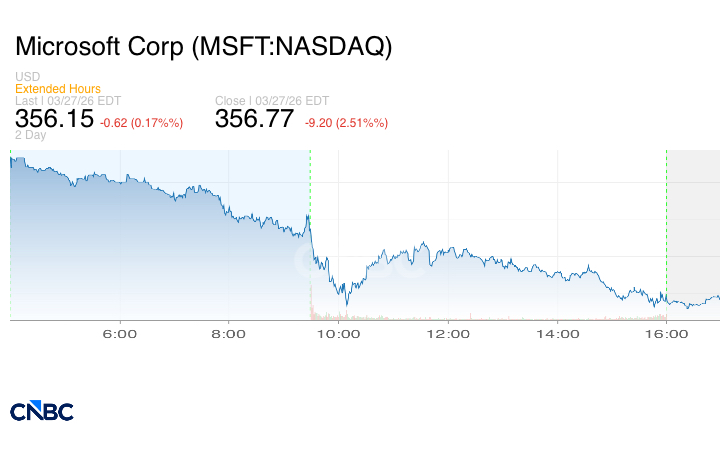This screenshot has width=720, height=450.
Task: Click the 6:00 time axis label
Action: tap(120, 335)
